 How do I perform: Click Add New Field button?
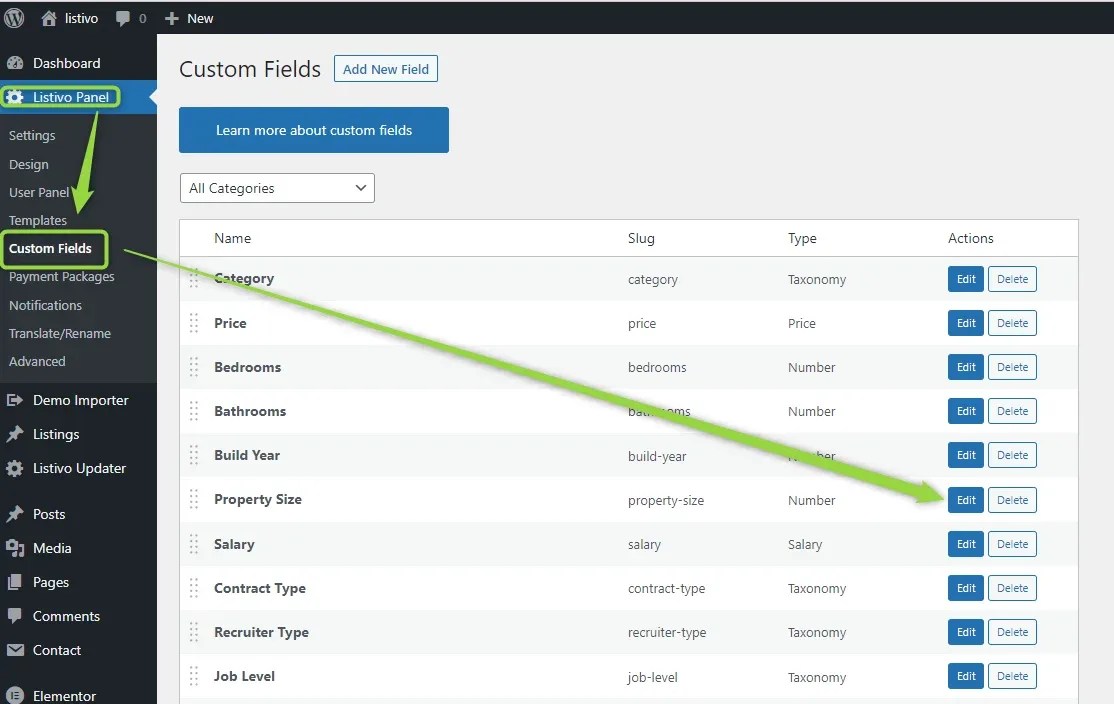(x=386, y=69)
